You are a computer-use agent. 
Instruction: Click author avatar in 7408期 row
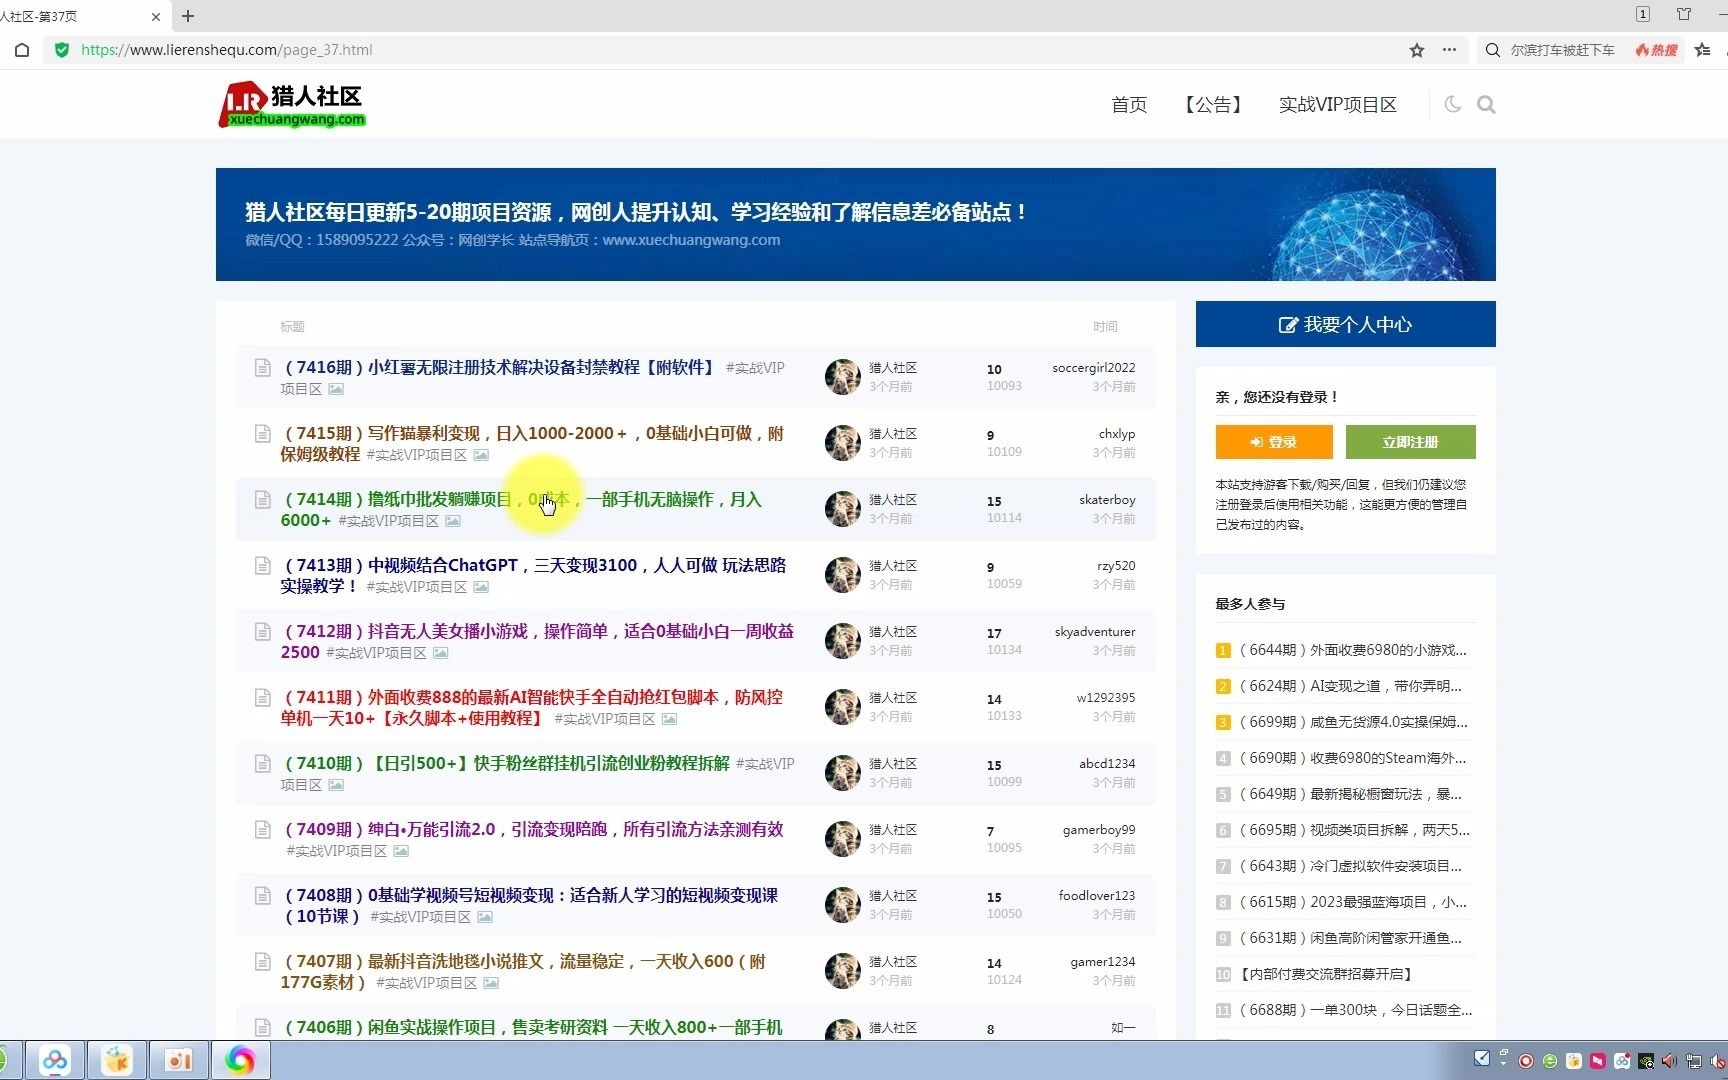(843, 905)
